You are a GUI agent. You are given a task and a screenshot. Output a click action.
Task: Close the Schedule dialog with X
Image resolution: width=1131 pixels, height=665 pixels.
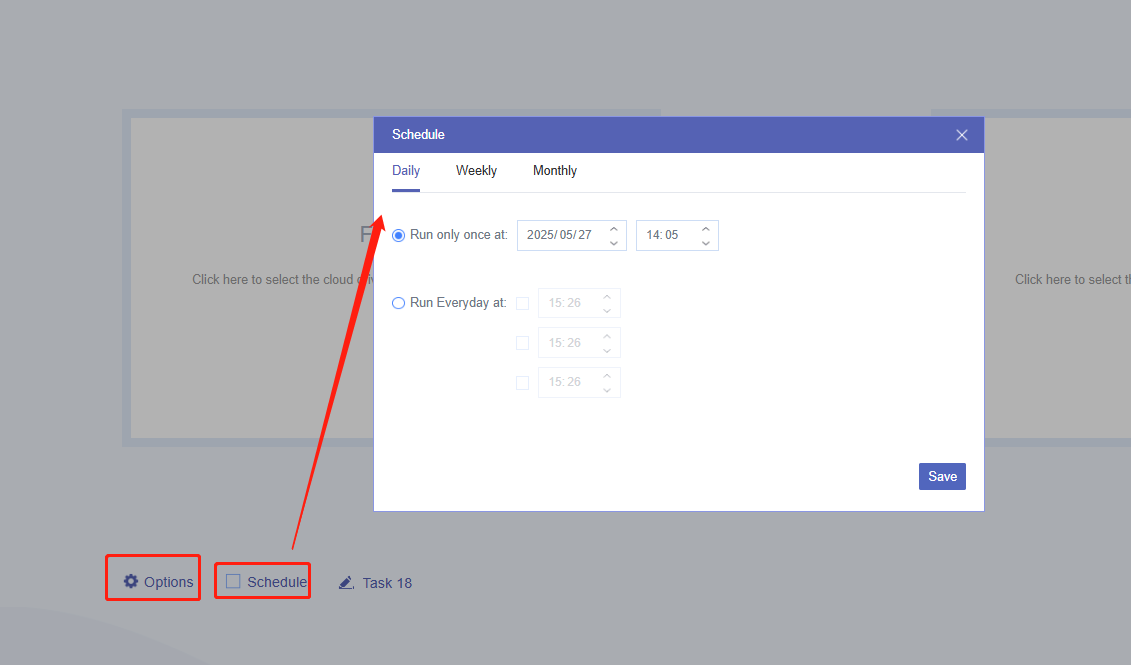pyautogui.click(x=961, y=135)
